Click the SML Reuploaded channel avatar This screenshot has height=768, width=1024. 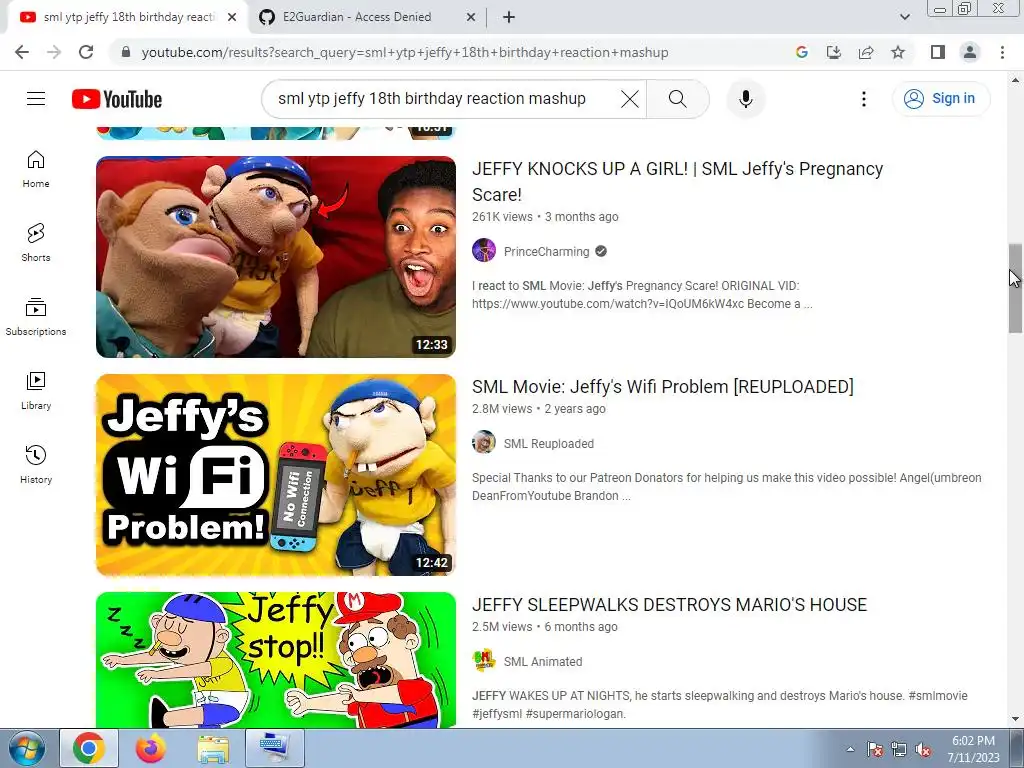[x=484, y=443]
